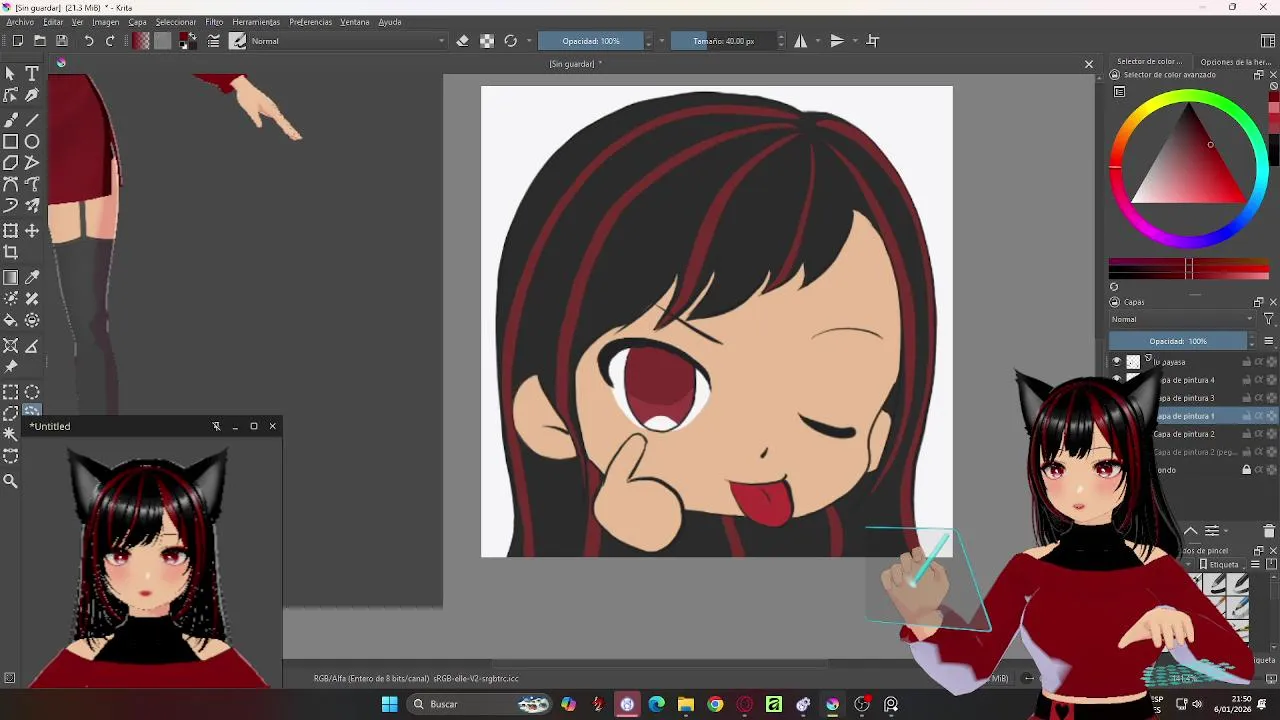The image size is (1280, 720).
Task: Open the Editar menu
Action: tap(53, 22)
